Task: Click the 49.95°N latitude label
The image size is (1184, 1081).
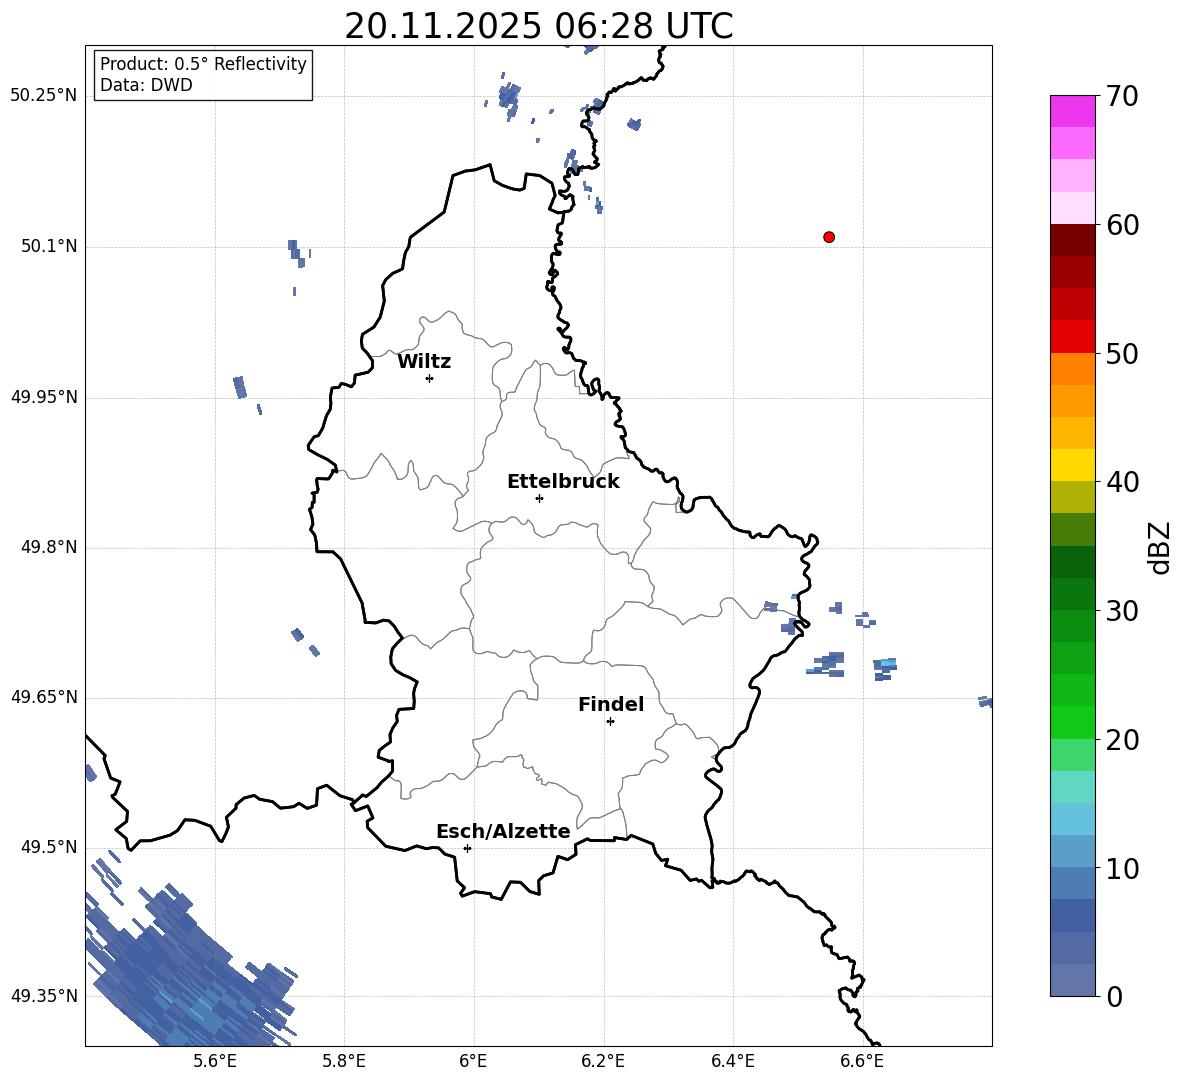Action: 44,397
